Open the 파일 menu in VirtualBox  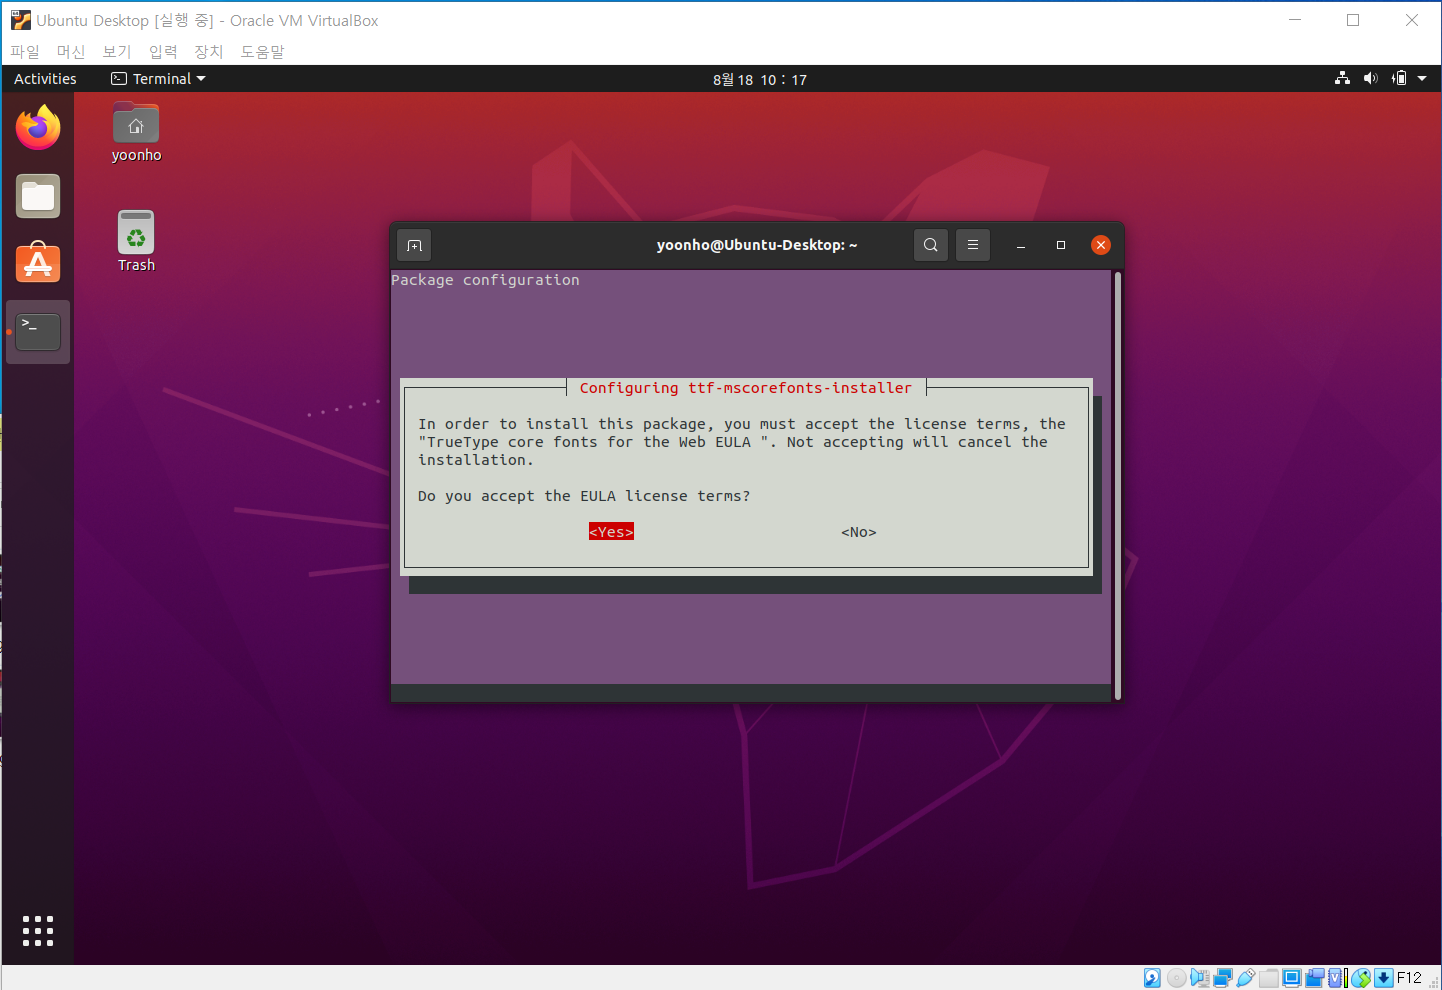[x=25, y=51]
